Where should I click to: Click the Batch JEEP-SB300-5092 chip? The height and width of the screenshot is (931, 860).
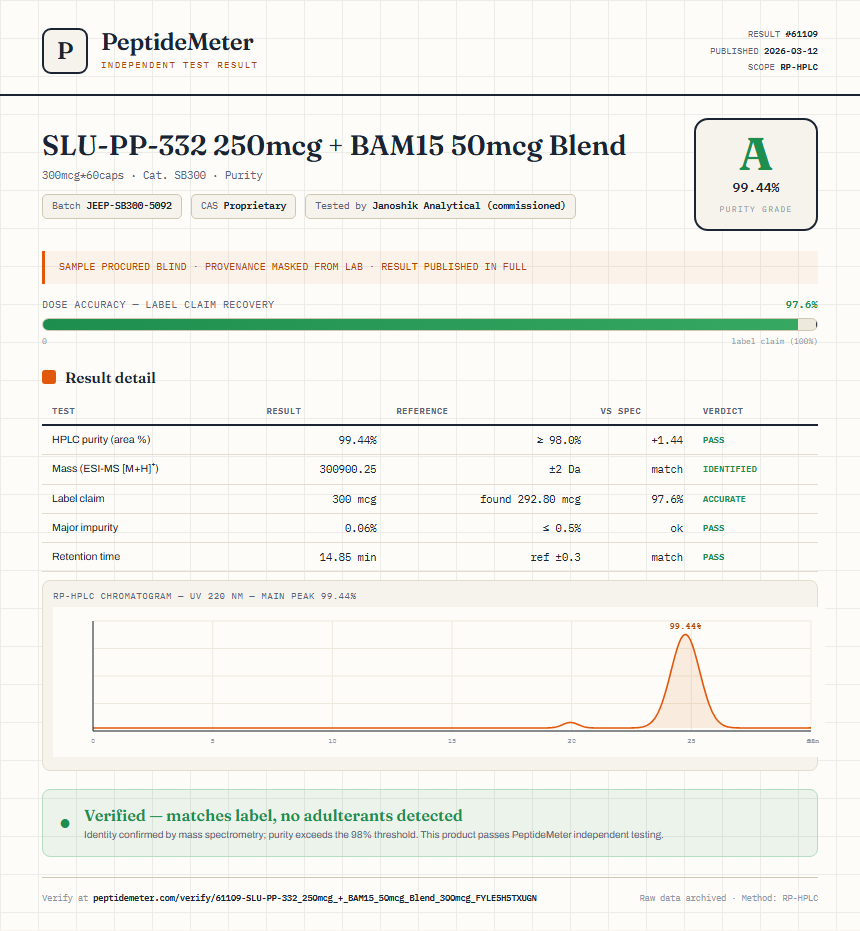(x=112, y=206)
